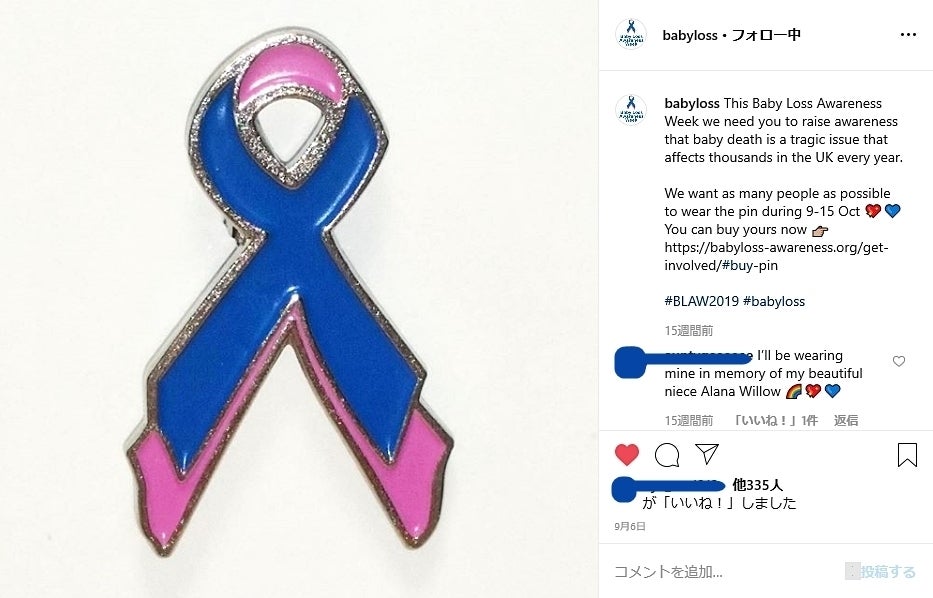Click フォロー中 following button
Image resolution: width=933 pixels, height=598 pixels.
(x=766, y=35)
